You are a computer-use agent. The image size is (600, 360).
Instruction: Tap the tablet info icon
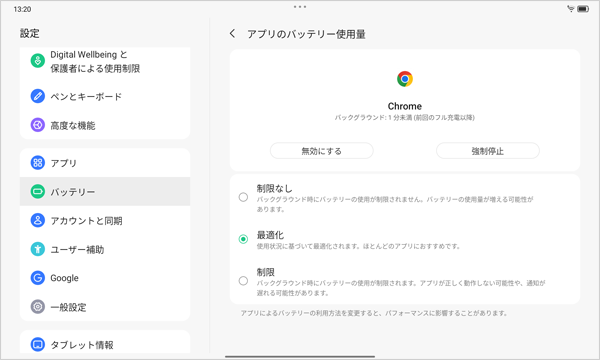tap(38, 344)
